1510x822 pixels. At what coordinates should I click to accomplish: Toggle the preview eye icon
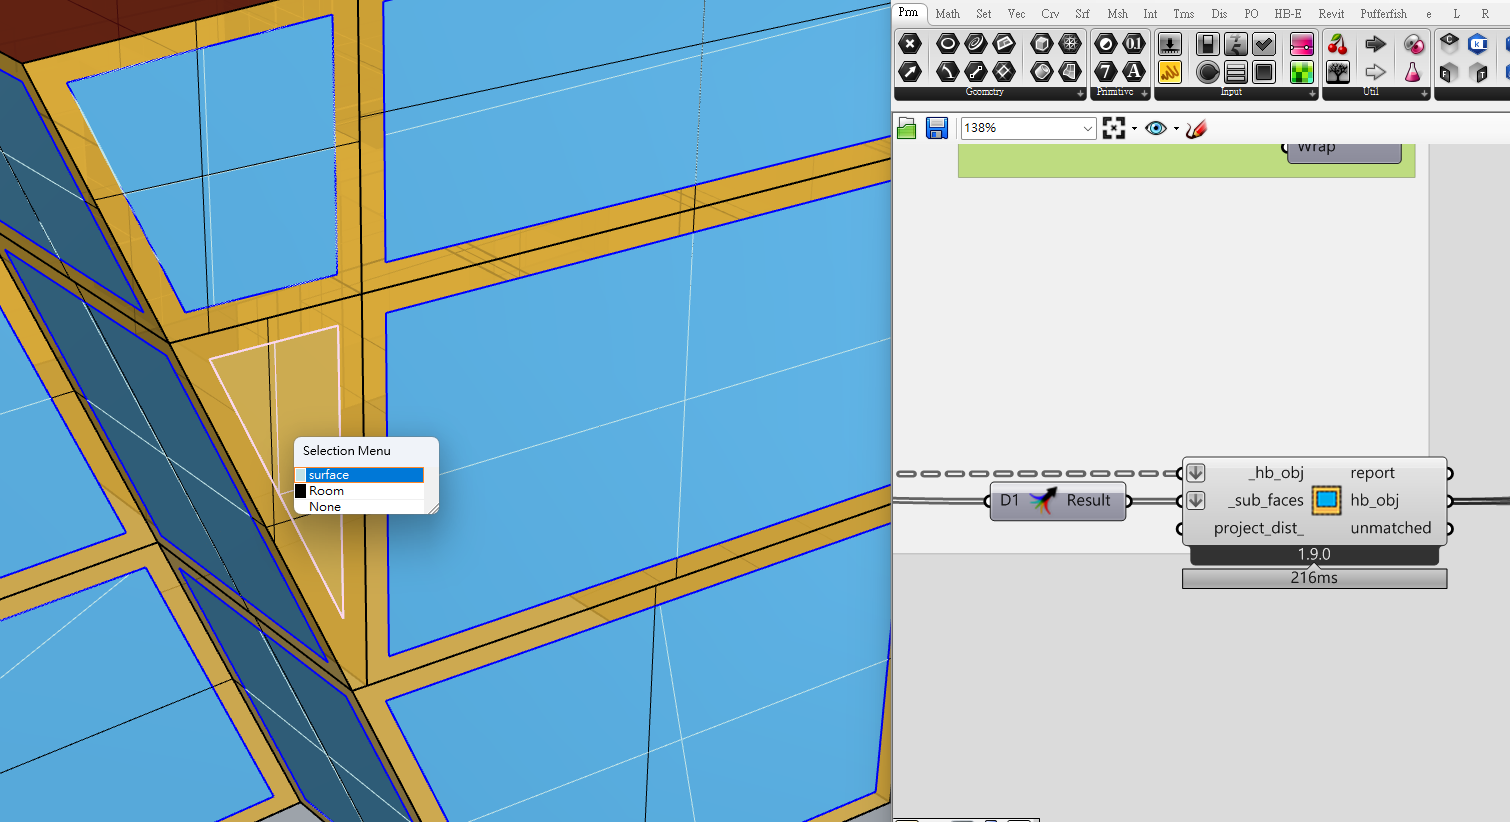(x=1156, y=128)
